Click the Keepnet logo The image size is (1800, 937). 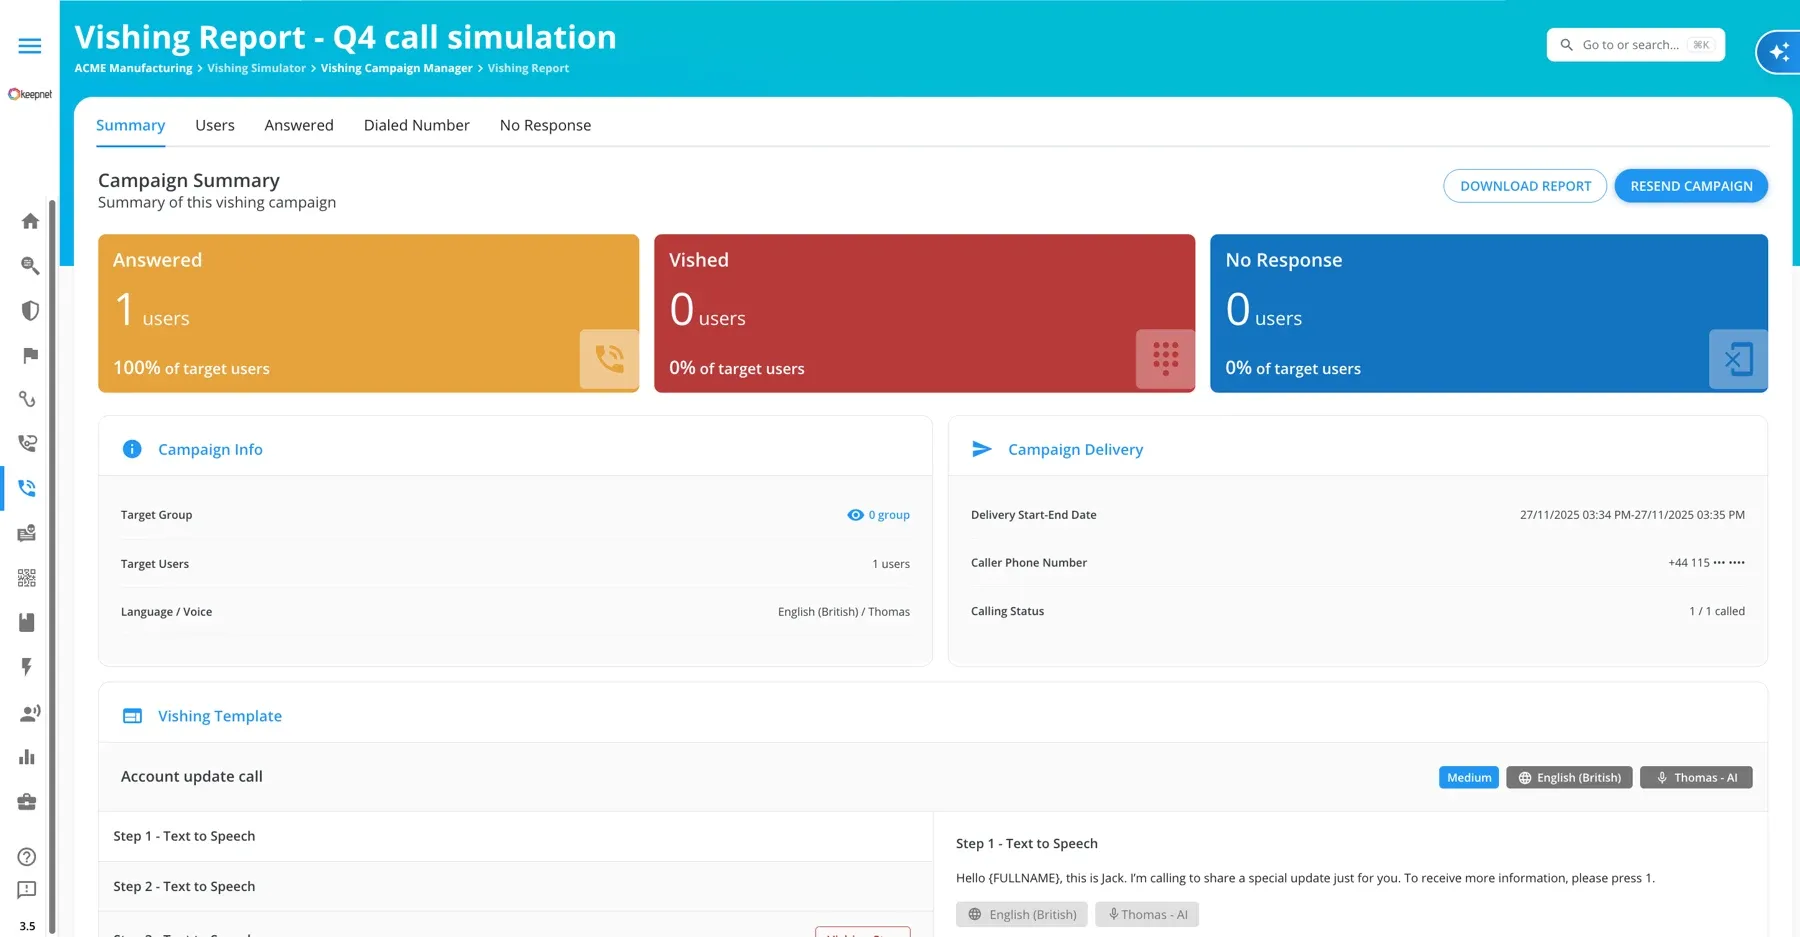pos(30,94)
